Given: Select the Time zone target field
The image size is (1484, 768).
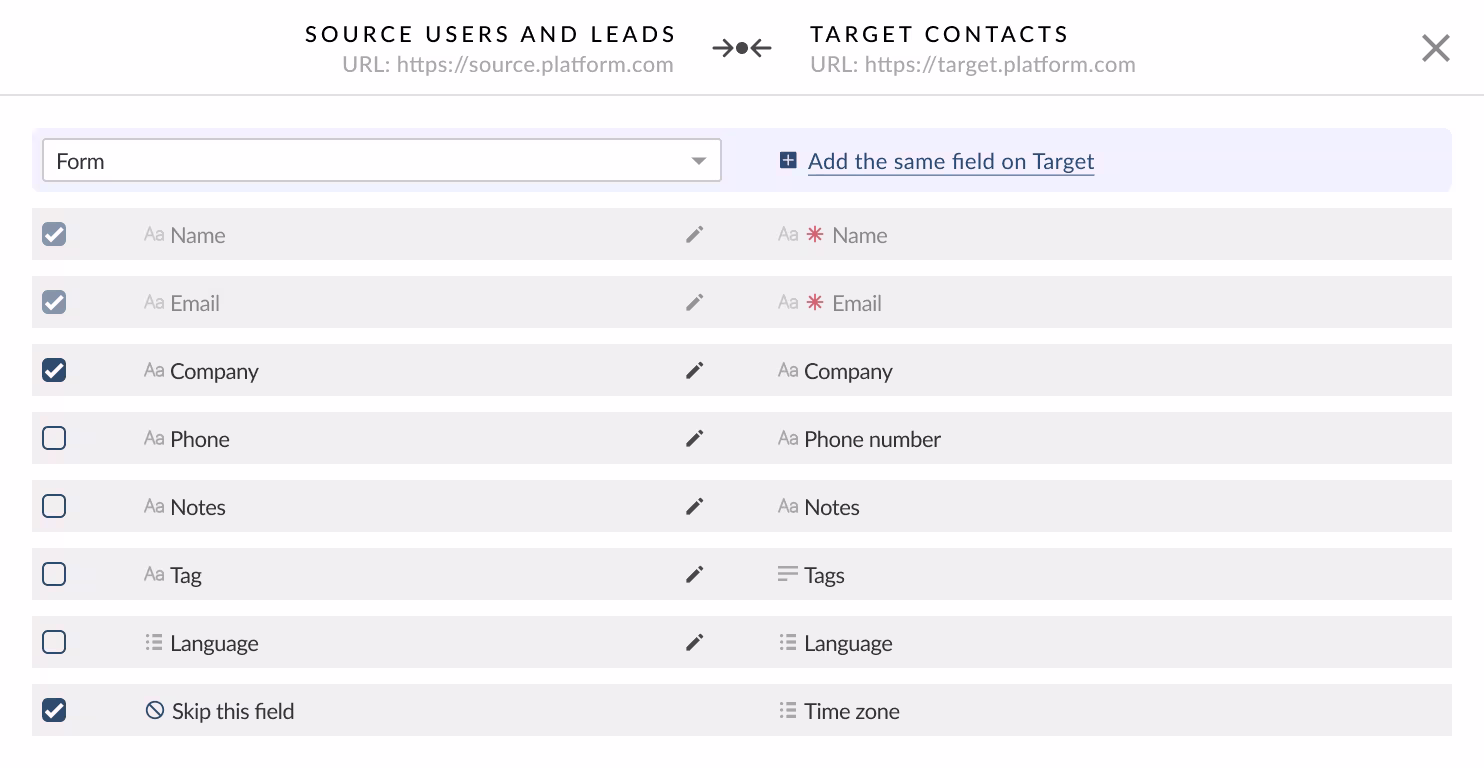Looking at the screenshot, I should [x=851, y=711].
